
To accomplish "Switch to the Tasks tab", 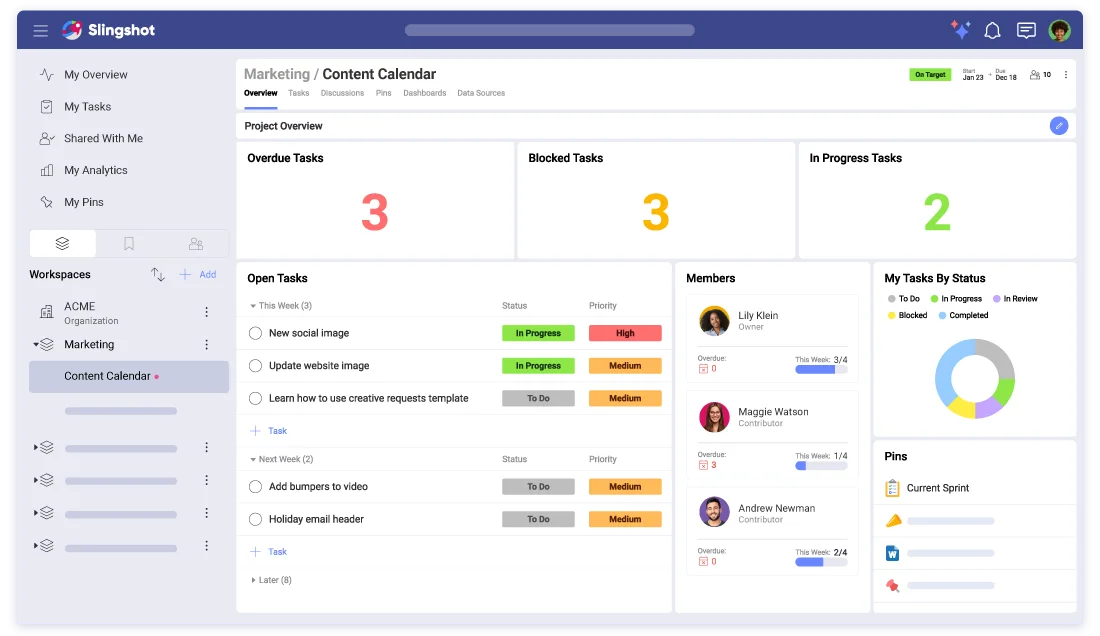I will click(x=299, y=93).
